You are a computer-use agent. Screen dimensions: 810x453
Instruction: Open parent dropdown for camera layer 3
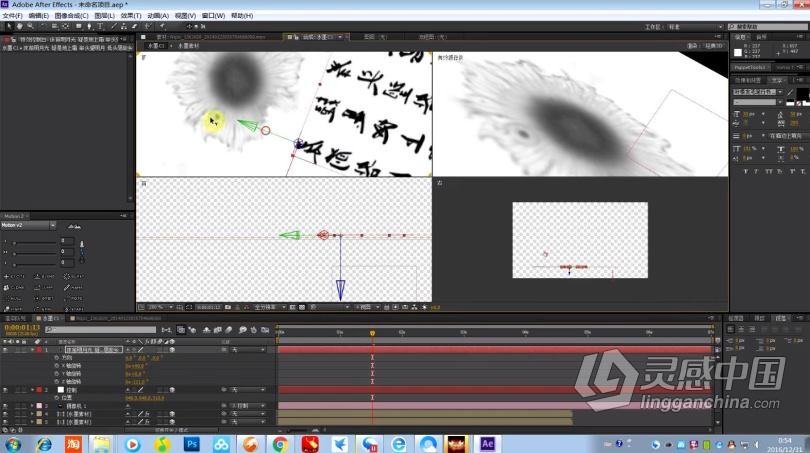(248, 406)
